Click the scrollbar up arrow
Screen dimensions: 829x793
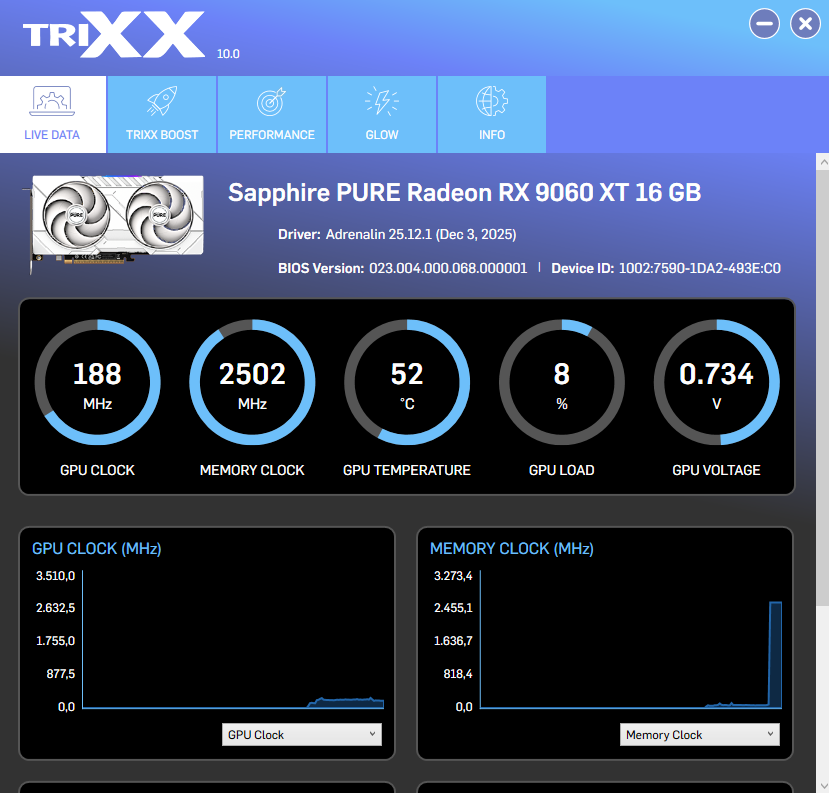823,162
